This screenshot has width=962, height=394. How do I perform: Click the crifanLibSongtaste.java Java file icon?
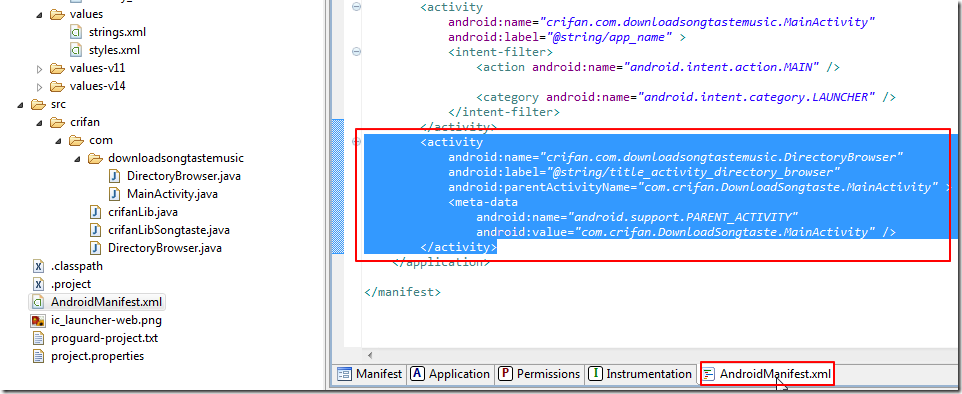point(95,231)
